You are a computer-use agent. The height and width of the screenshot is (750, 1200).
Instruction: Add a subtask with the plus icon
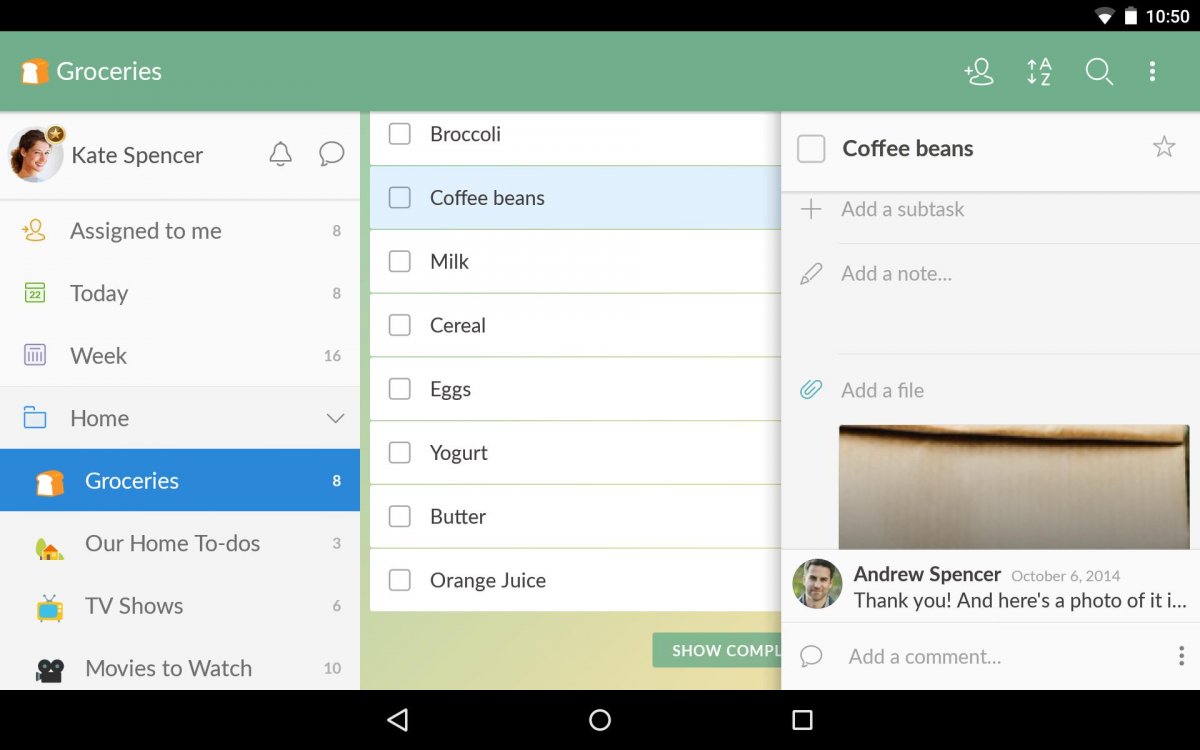810,209
